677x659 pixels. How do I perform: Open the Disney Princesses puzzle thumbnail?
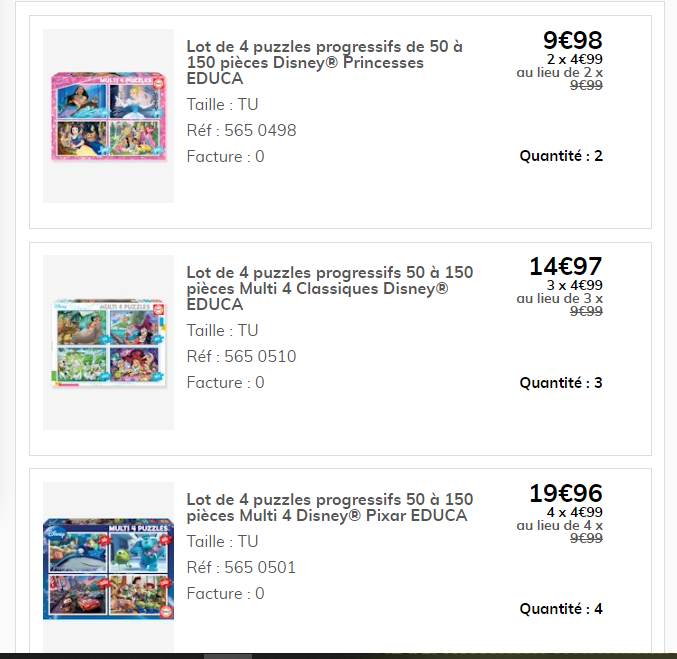tap(108, 116)
